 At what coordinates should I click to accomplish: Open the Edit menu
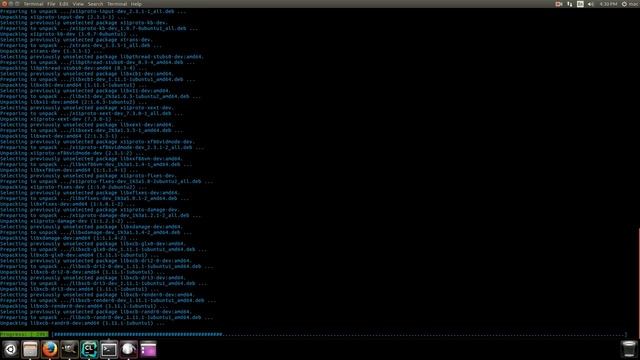pyautogui.click(x=64, y=4)
